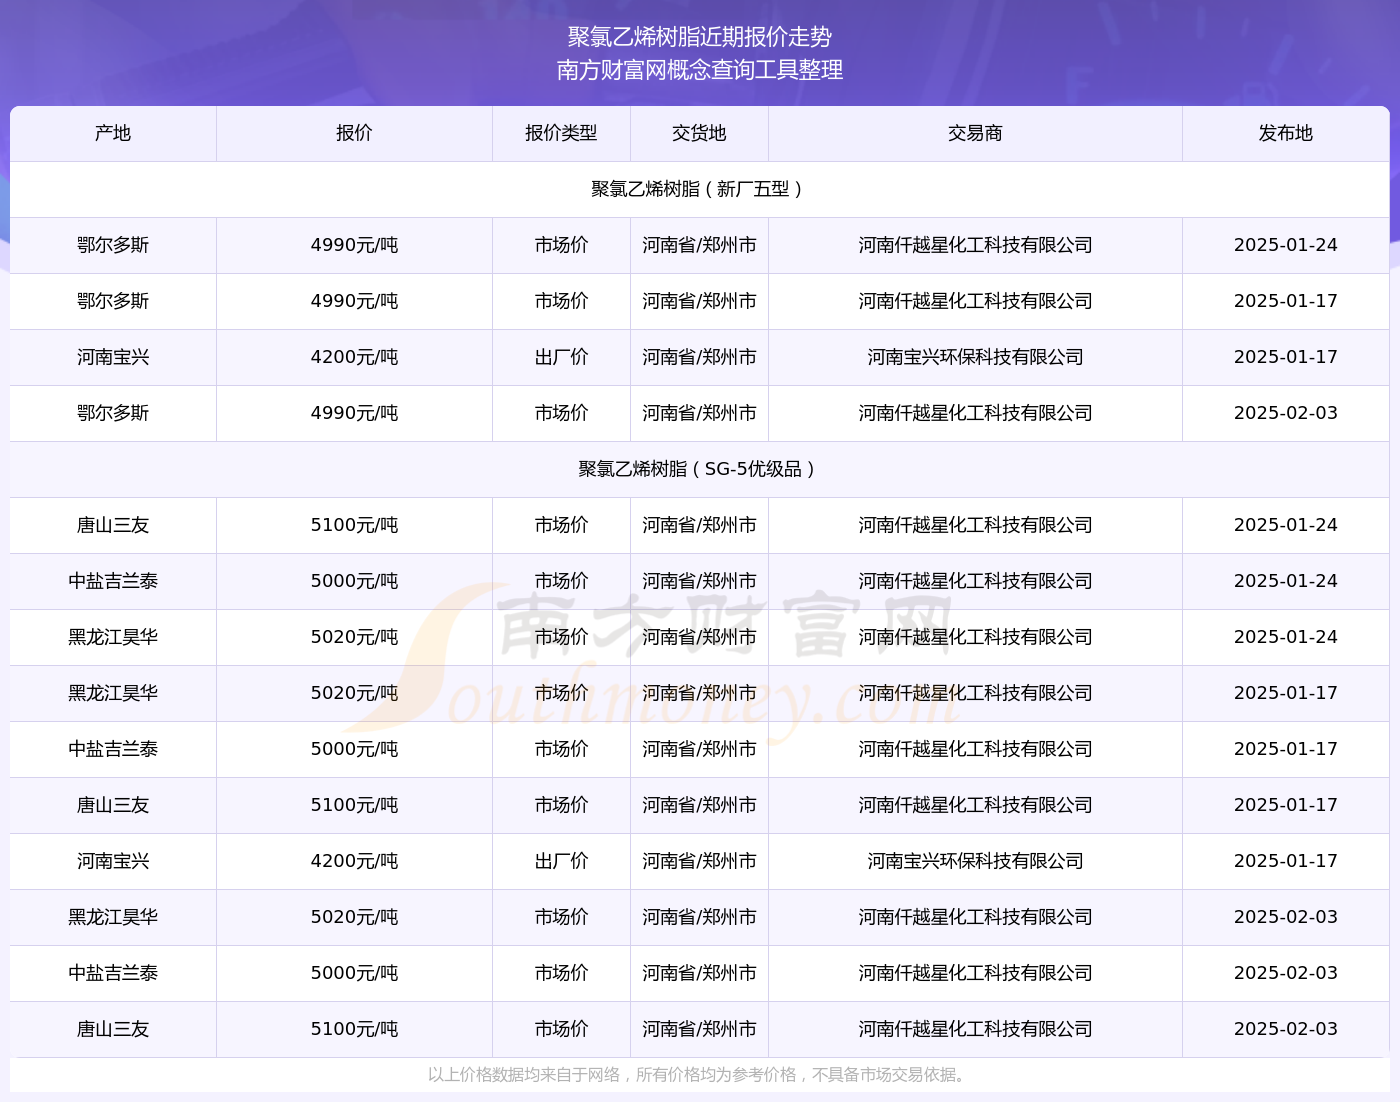1400x1102 pixels.
Task: Select 唐山三友 in the 2025-01-24 row
Action: point(113,525)
